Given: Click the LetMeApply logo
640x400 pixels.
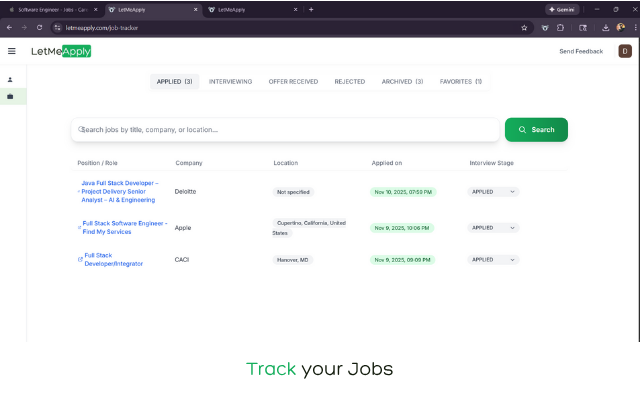Looking at the screenshot, I should (x=61, y=51).
